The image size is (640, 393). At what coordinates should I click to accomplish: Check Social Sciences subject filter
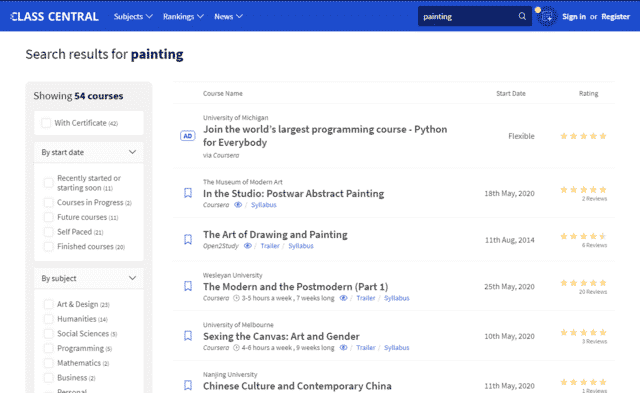49,334
